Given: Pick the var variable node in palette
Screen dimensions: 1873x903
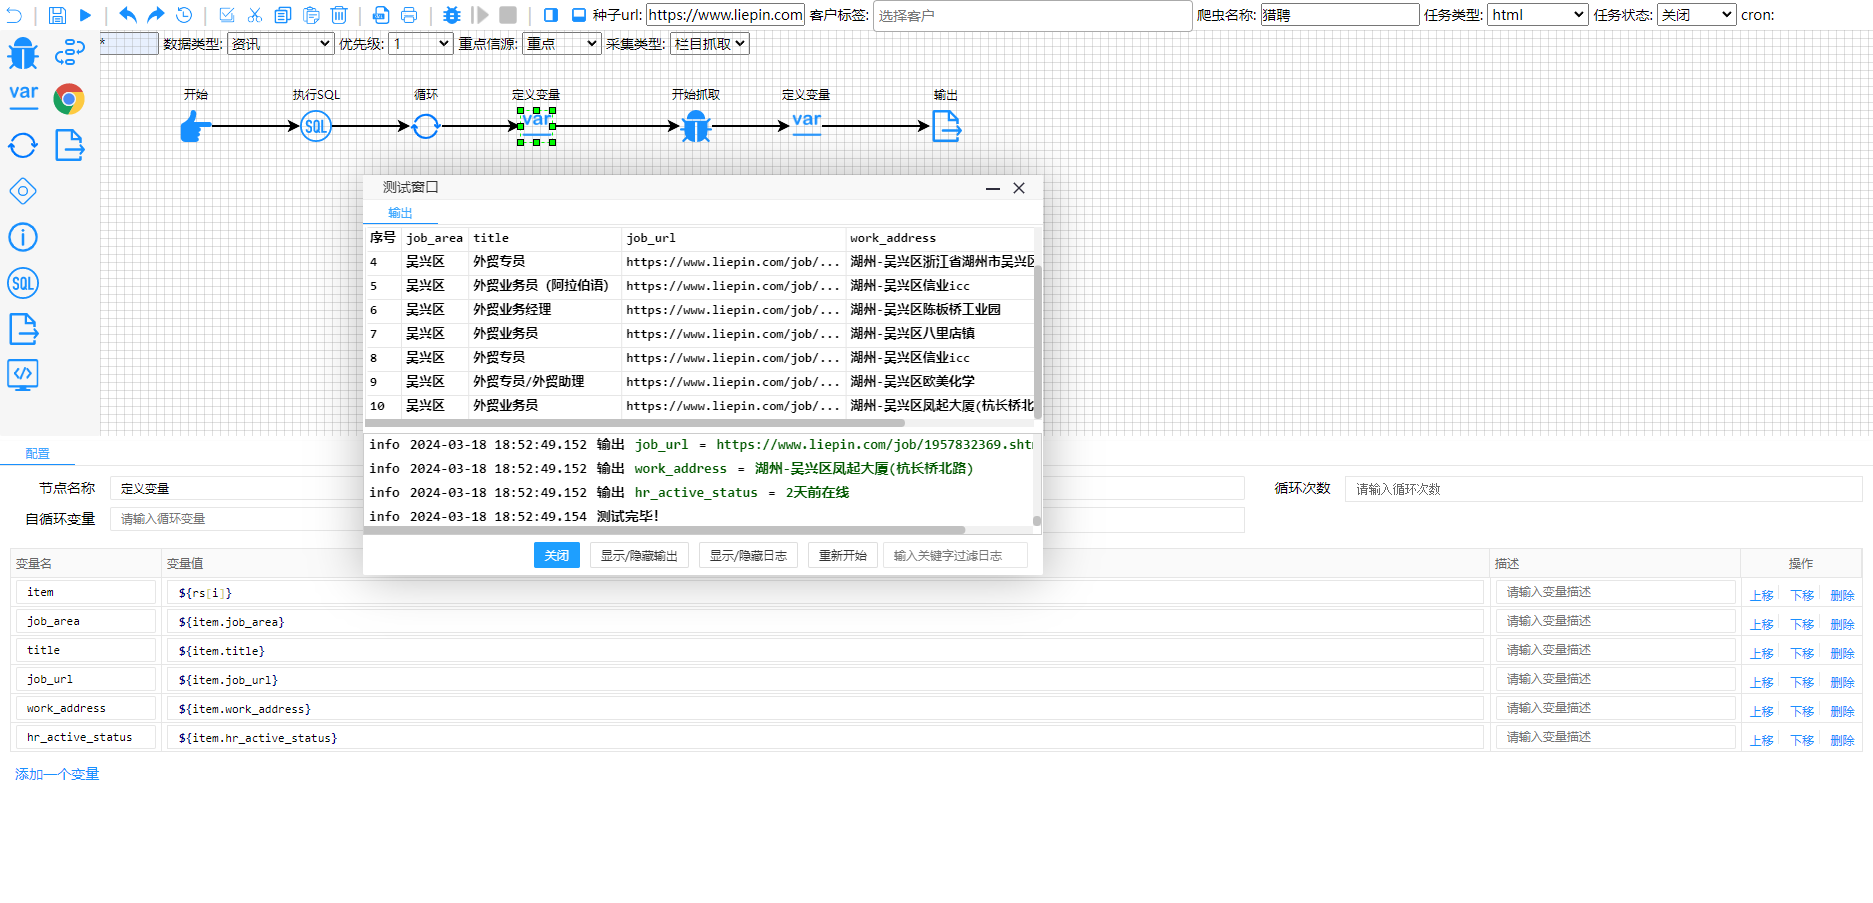Looking at the screenshot, I should point(23,96).
